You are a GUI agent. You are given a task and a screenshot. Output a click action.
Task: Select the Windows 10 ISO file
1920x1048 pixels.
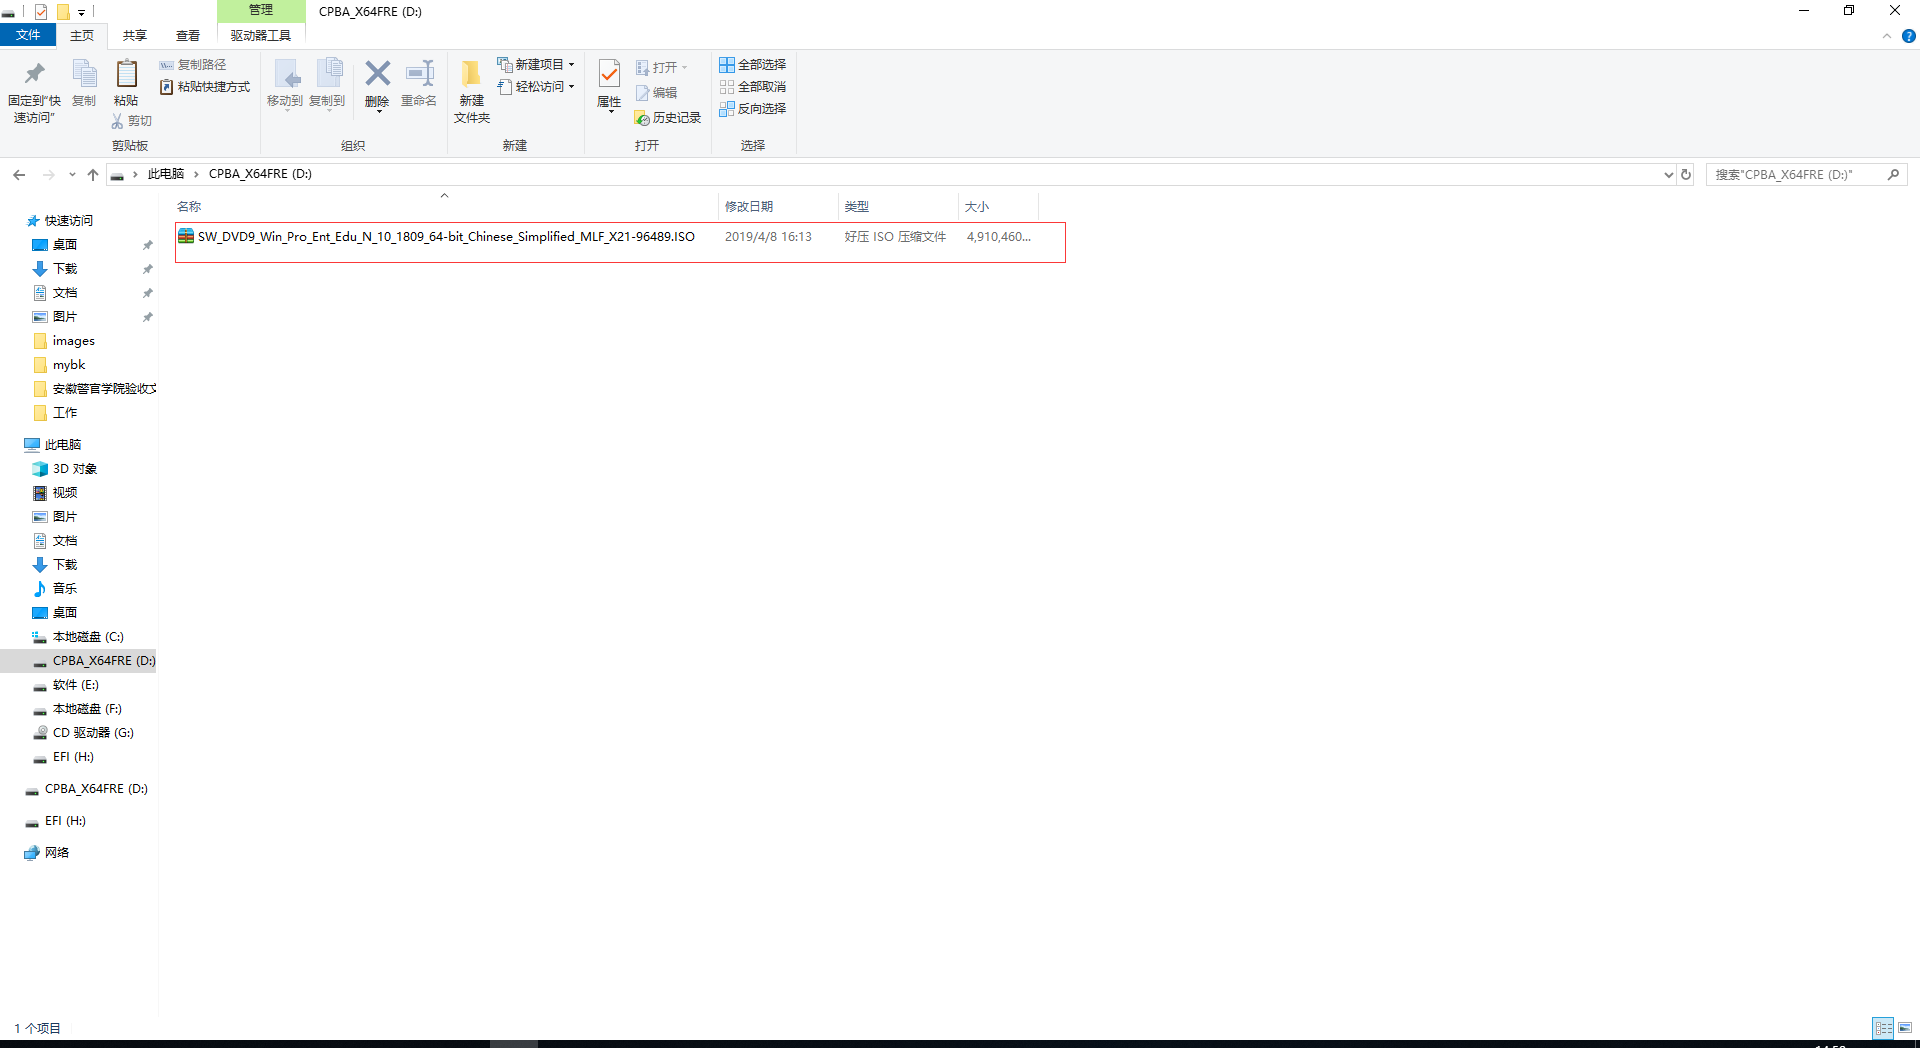(x=445, y=237)
